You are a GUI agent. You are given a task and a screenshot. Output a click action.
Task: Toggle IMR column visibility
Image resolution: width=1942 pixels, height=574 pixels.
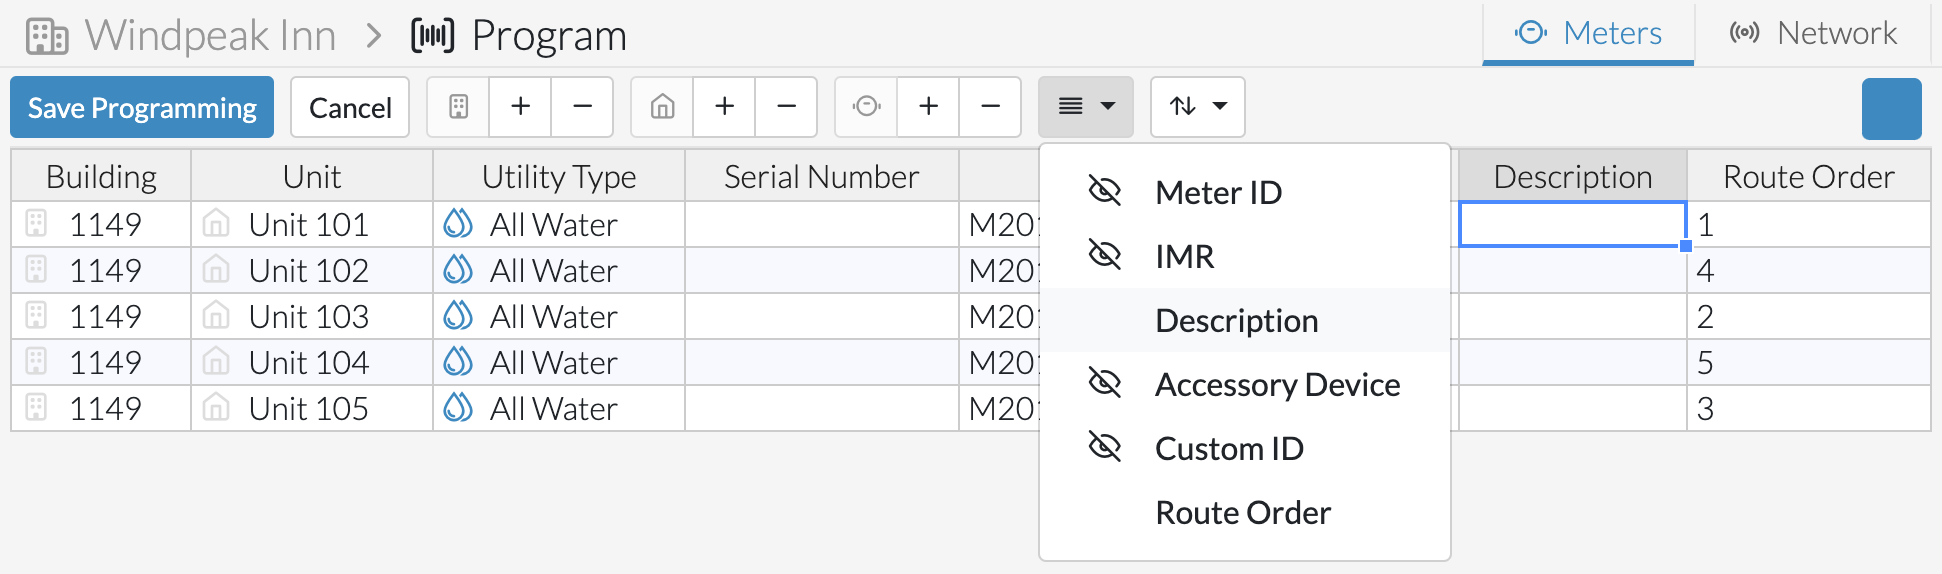[x=1245, y=256]
